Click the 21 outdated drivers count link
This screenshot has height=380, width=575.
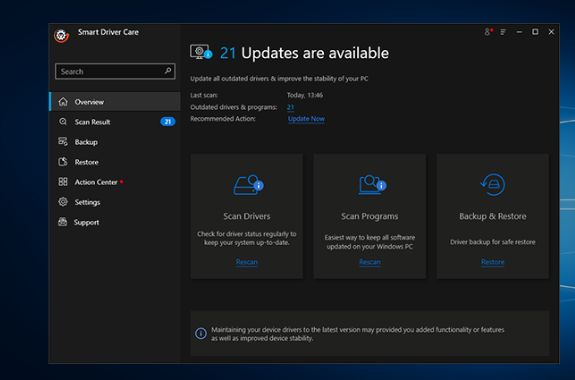[290, 107]
